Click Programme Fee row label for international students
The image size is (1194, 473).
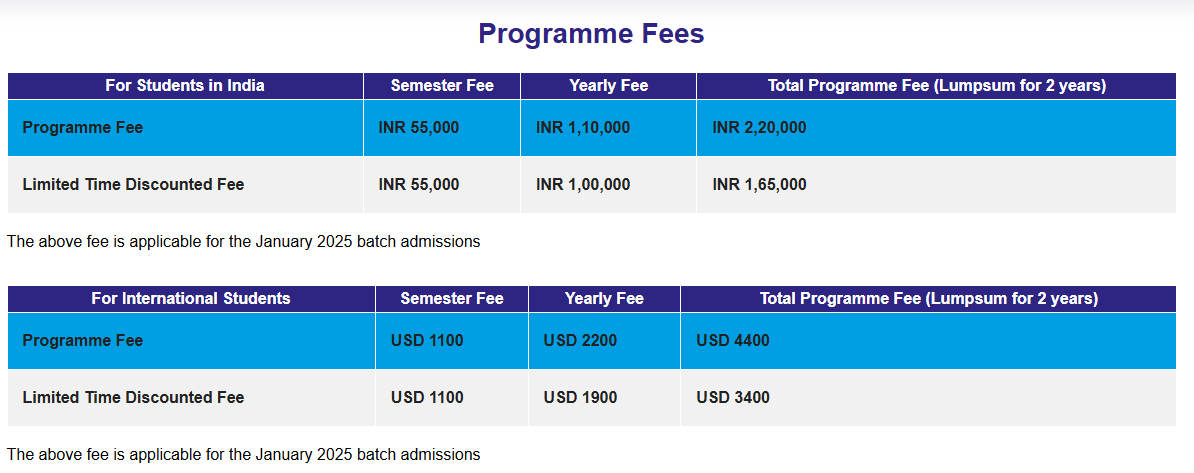(82, 341)
